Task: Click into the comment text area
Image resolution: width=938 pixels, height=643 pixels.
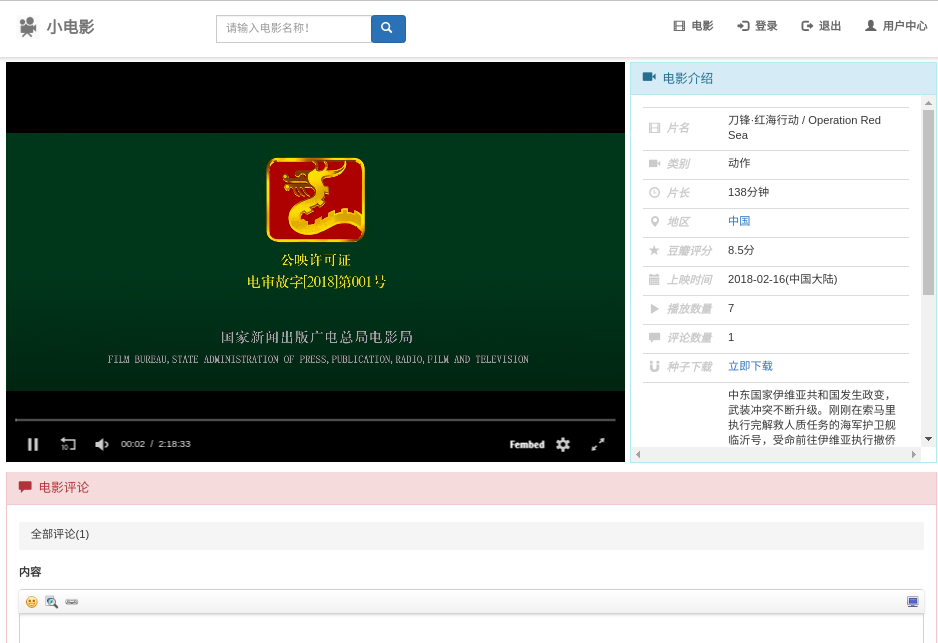Action: pos(471,629)
